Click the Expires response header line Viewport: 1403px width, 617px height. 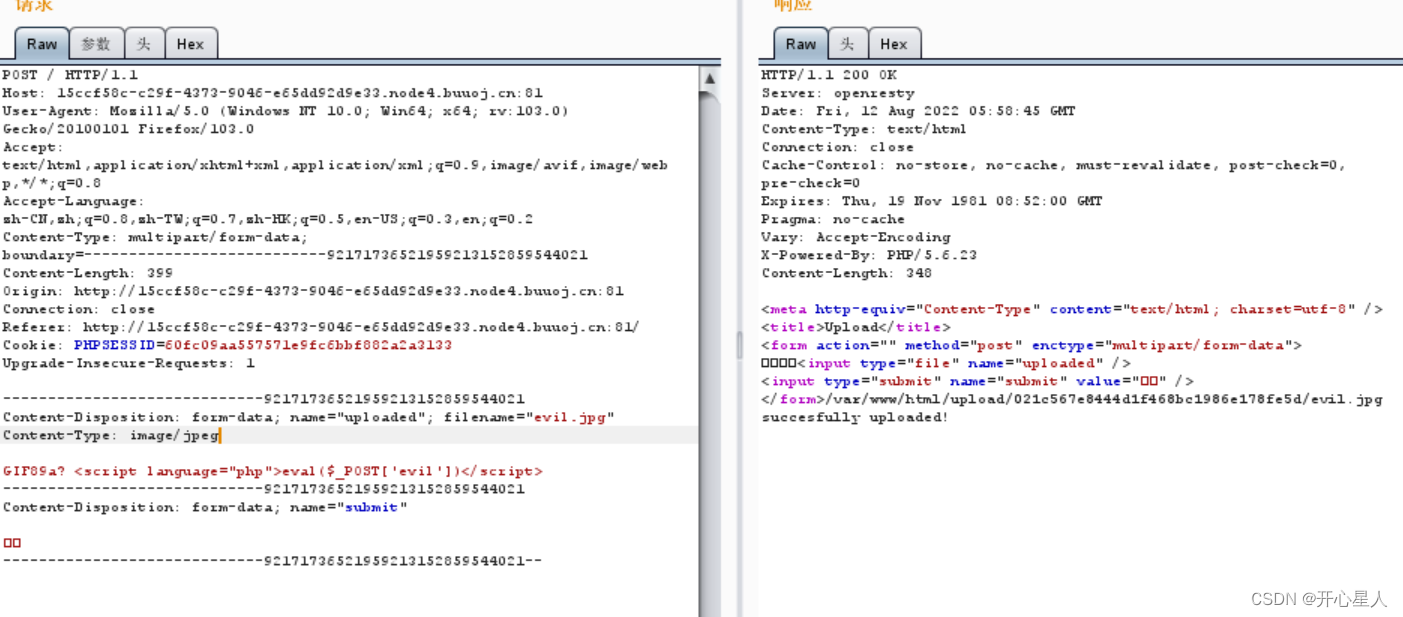coord(932,201)
